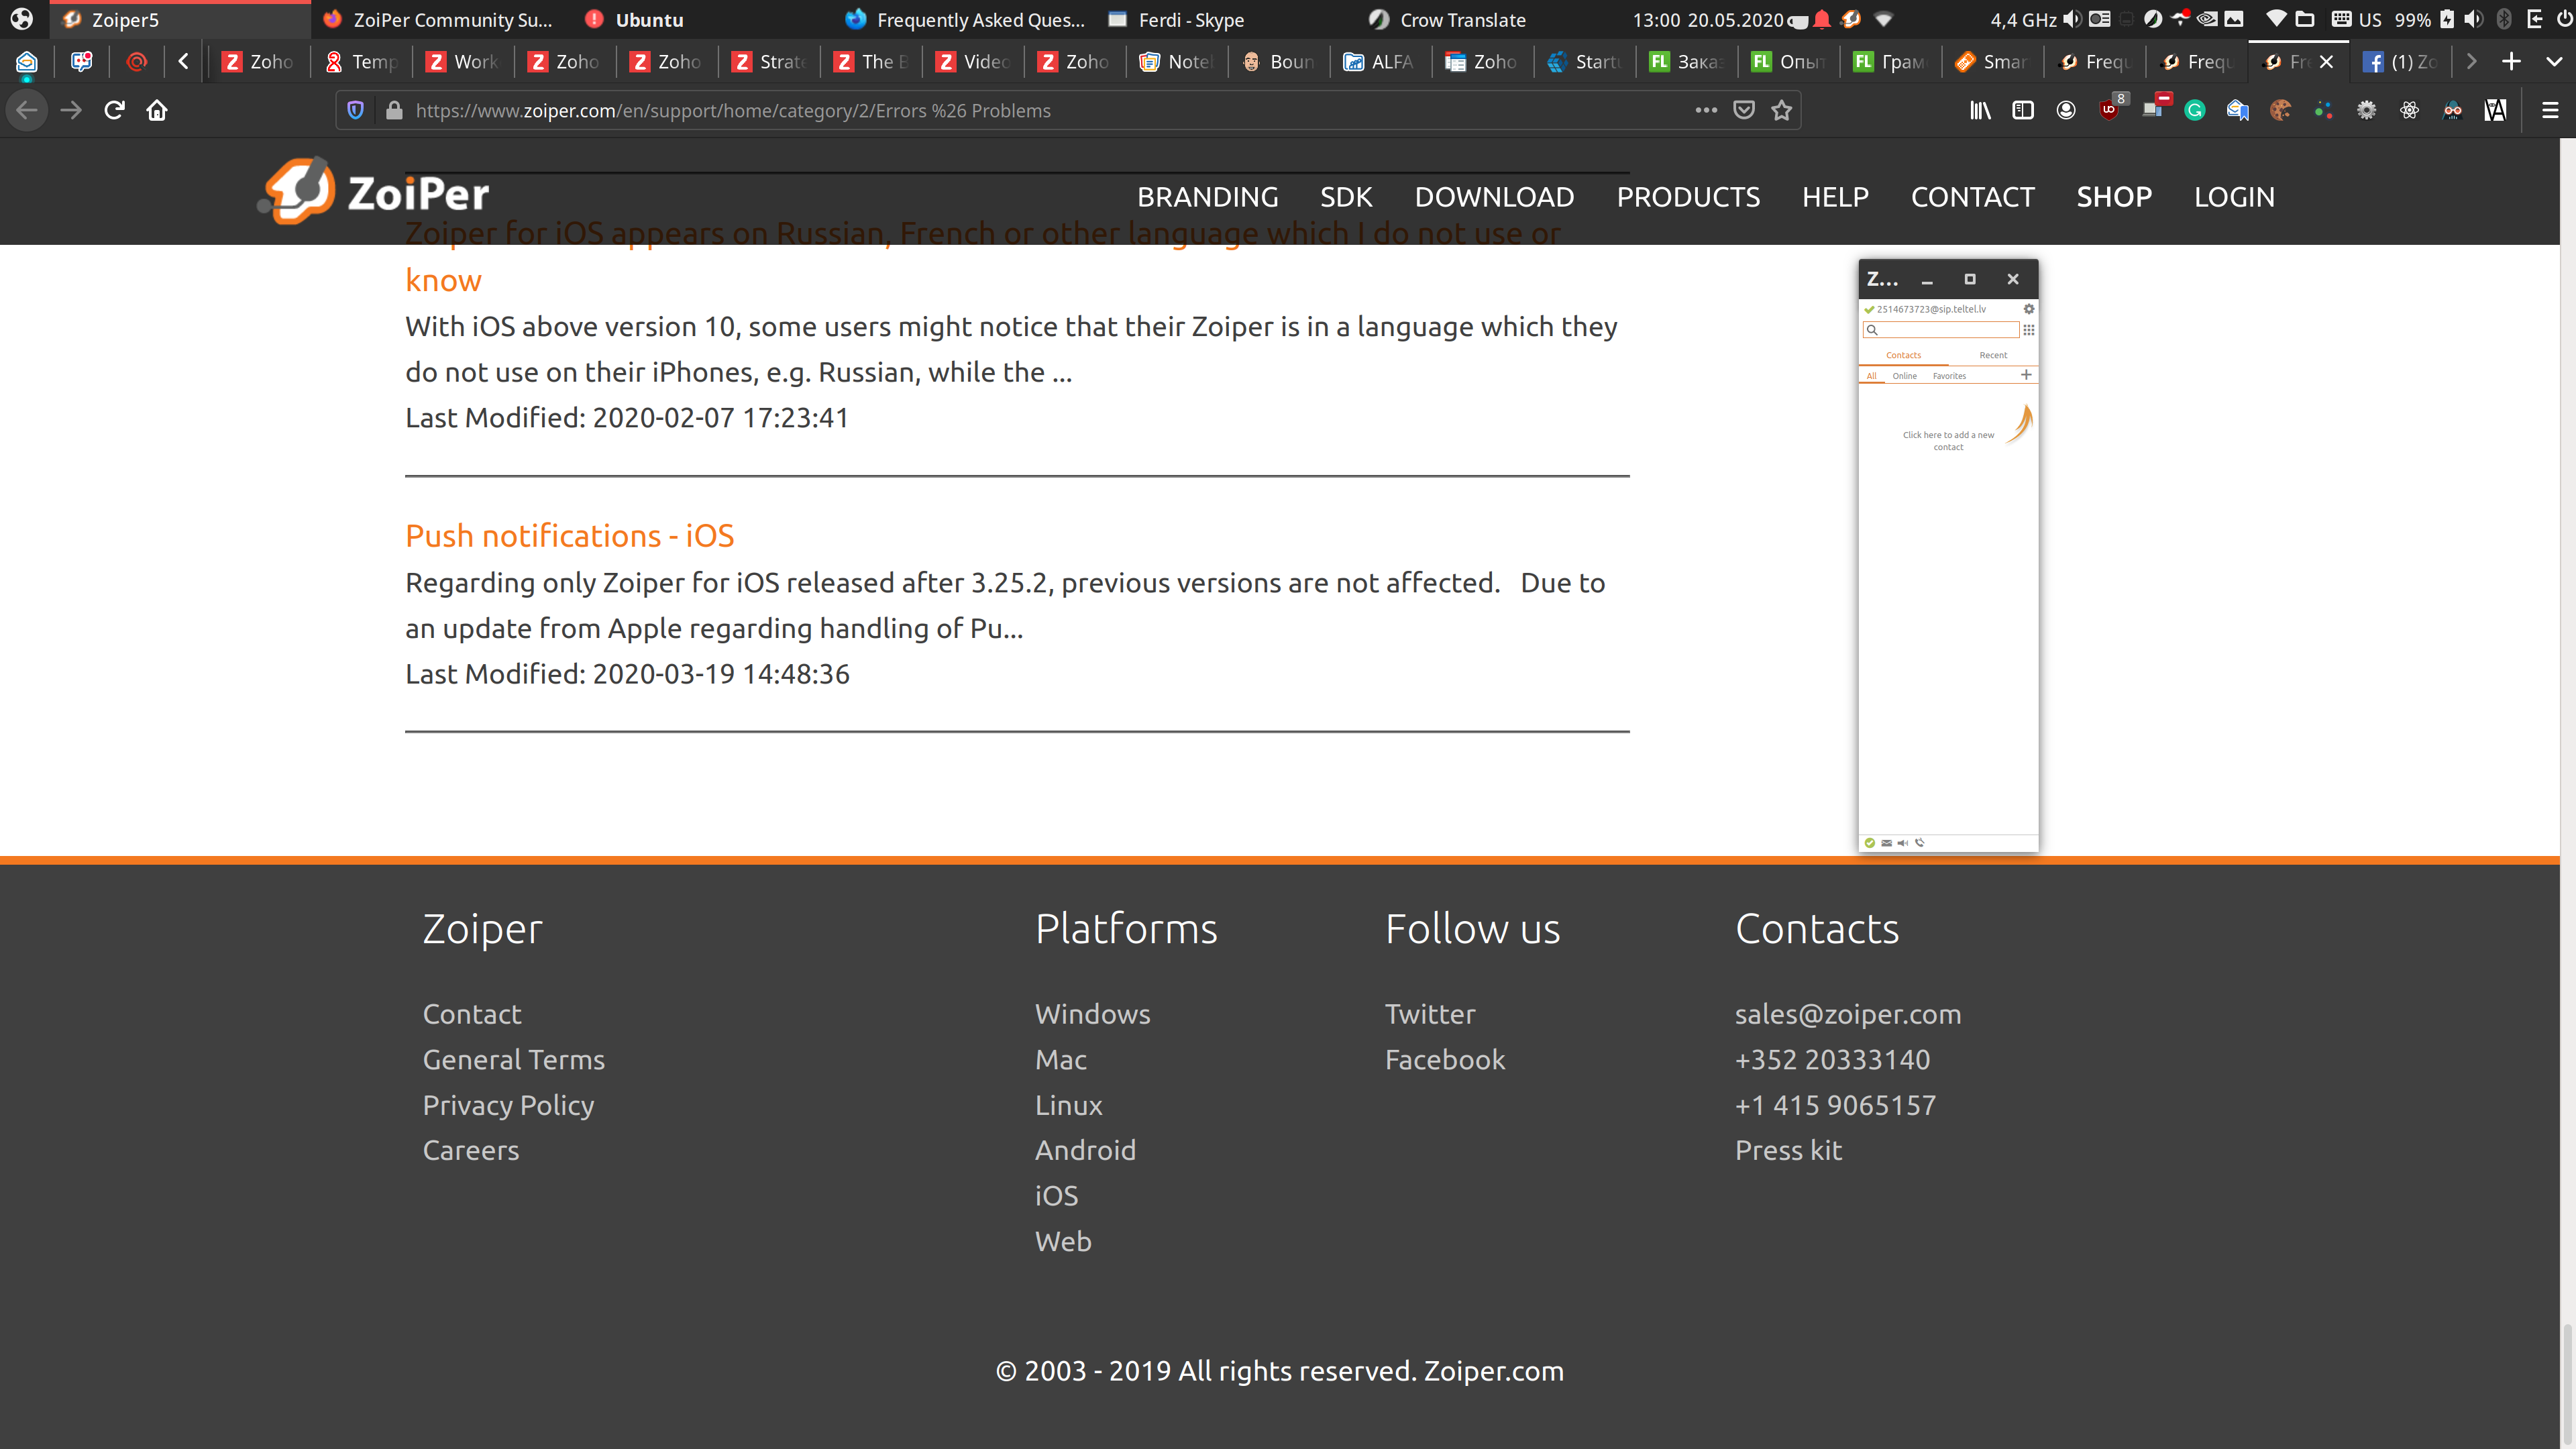Viewport: 2576px width, 1449px height.
Task: Open Grammarly extension icon
Action: (2194, 110)
